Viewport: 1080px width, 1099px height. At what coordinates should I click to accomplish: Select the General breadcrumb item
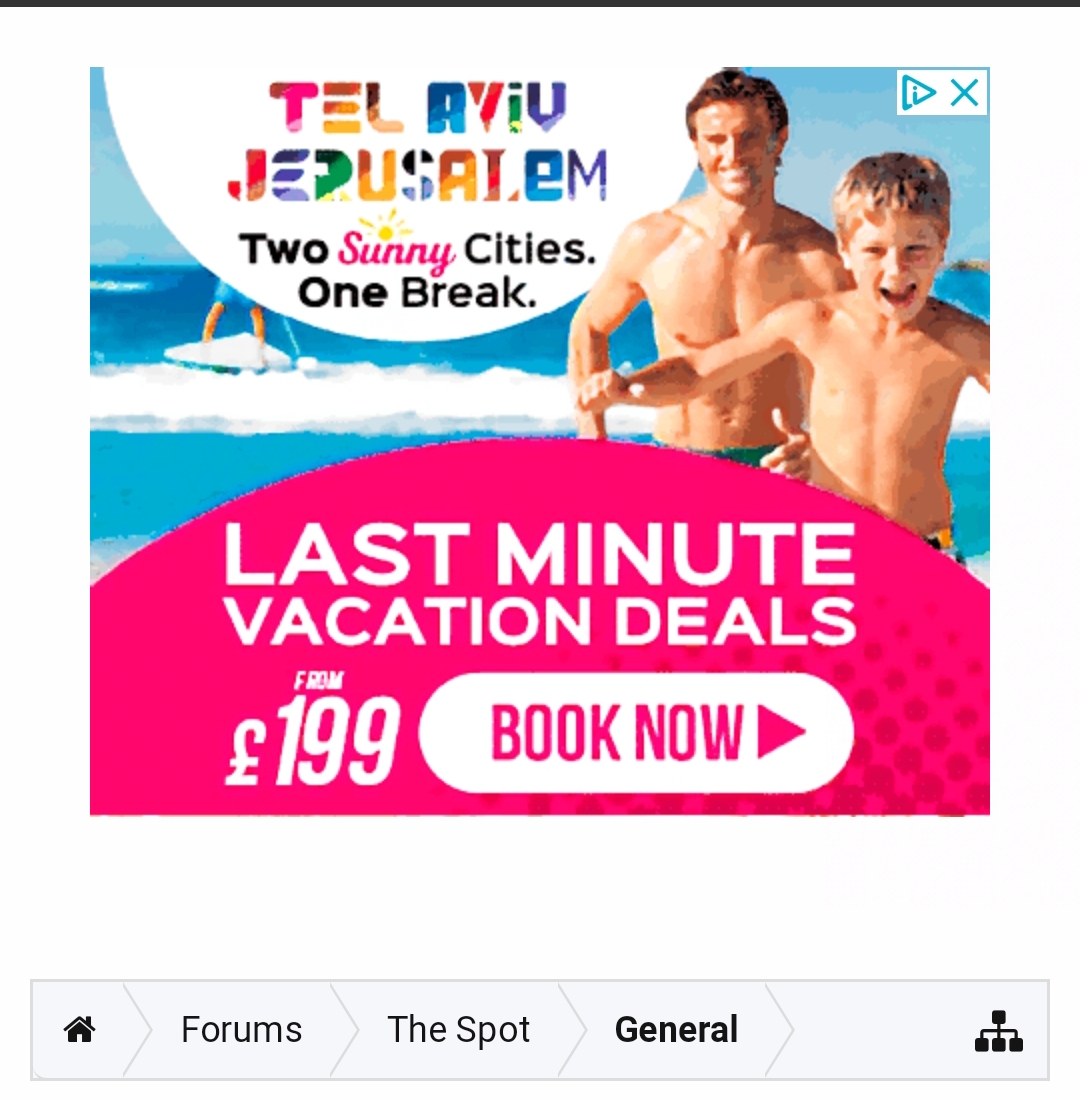[x=676, y=1030]
